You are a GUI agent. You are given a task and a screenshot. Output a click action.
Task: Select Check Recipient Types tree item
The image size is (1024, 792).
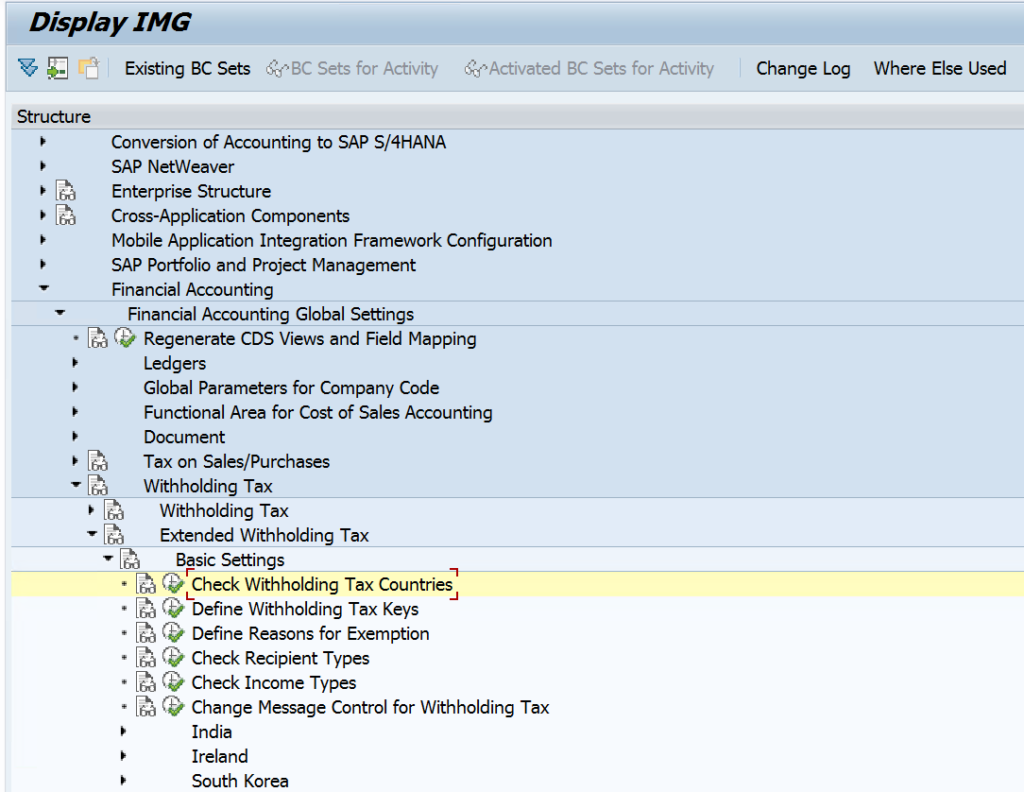click(x=280, y=657)
